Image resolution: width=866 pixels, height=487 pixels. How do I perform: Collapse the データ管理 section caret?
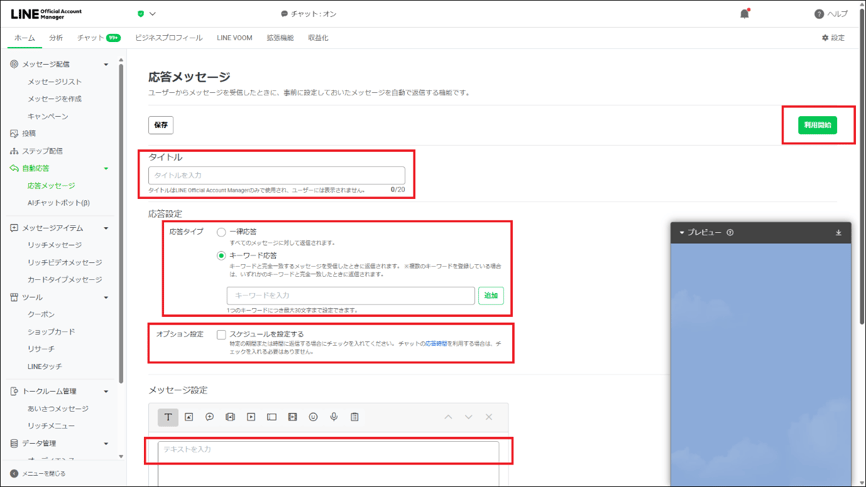pos(106,443)
